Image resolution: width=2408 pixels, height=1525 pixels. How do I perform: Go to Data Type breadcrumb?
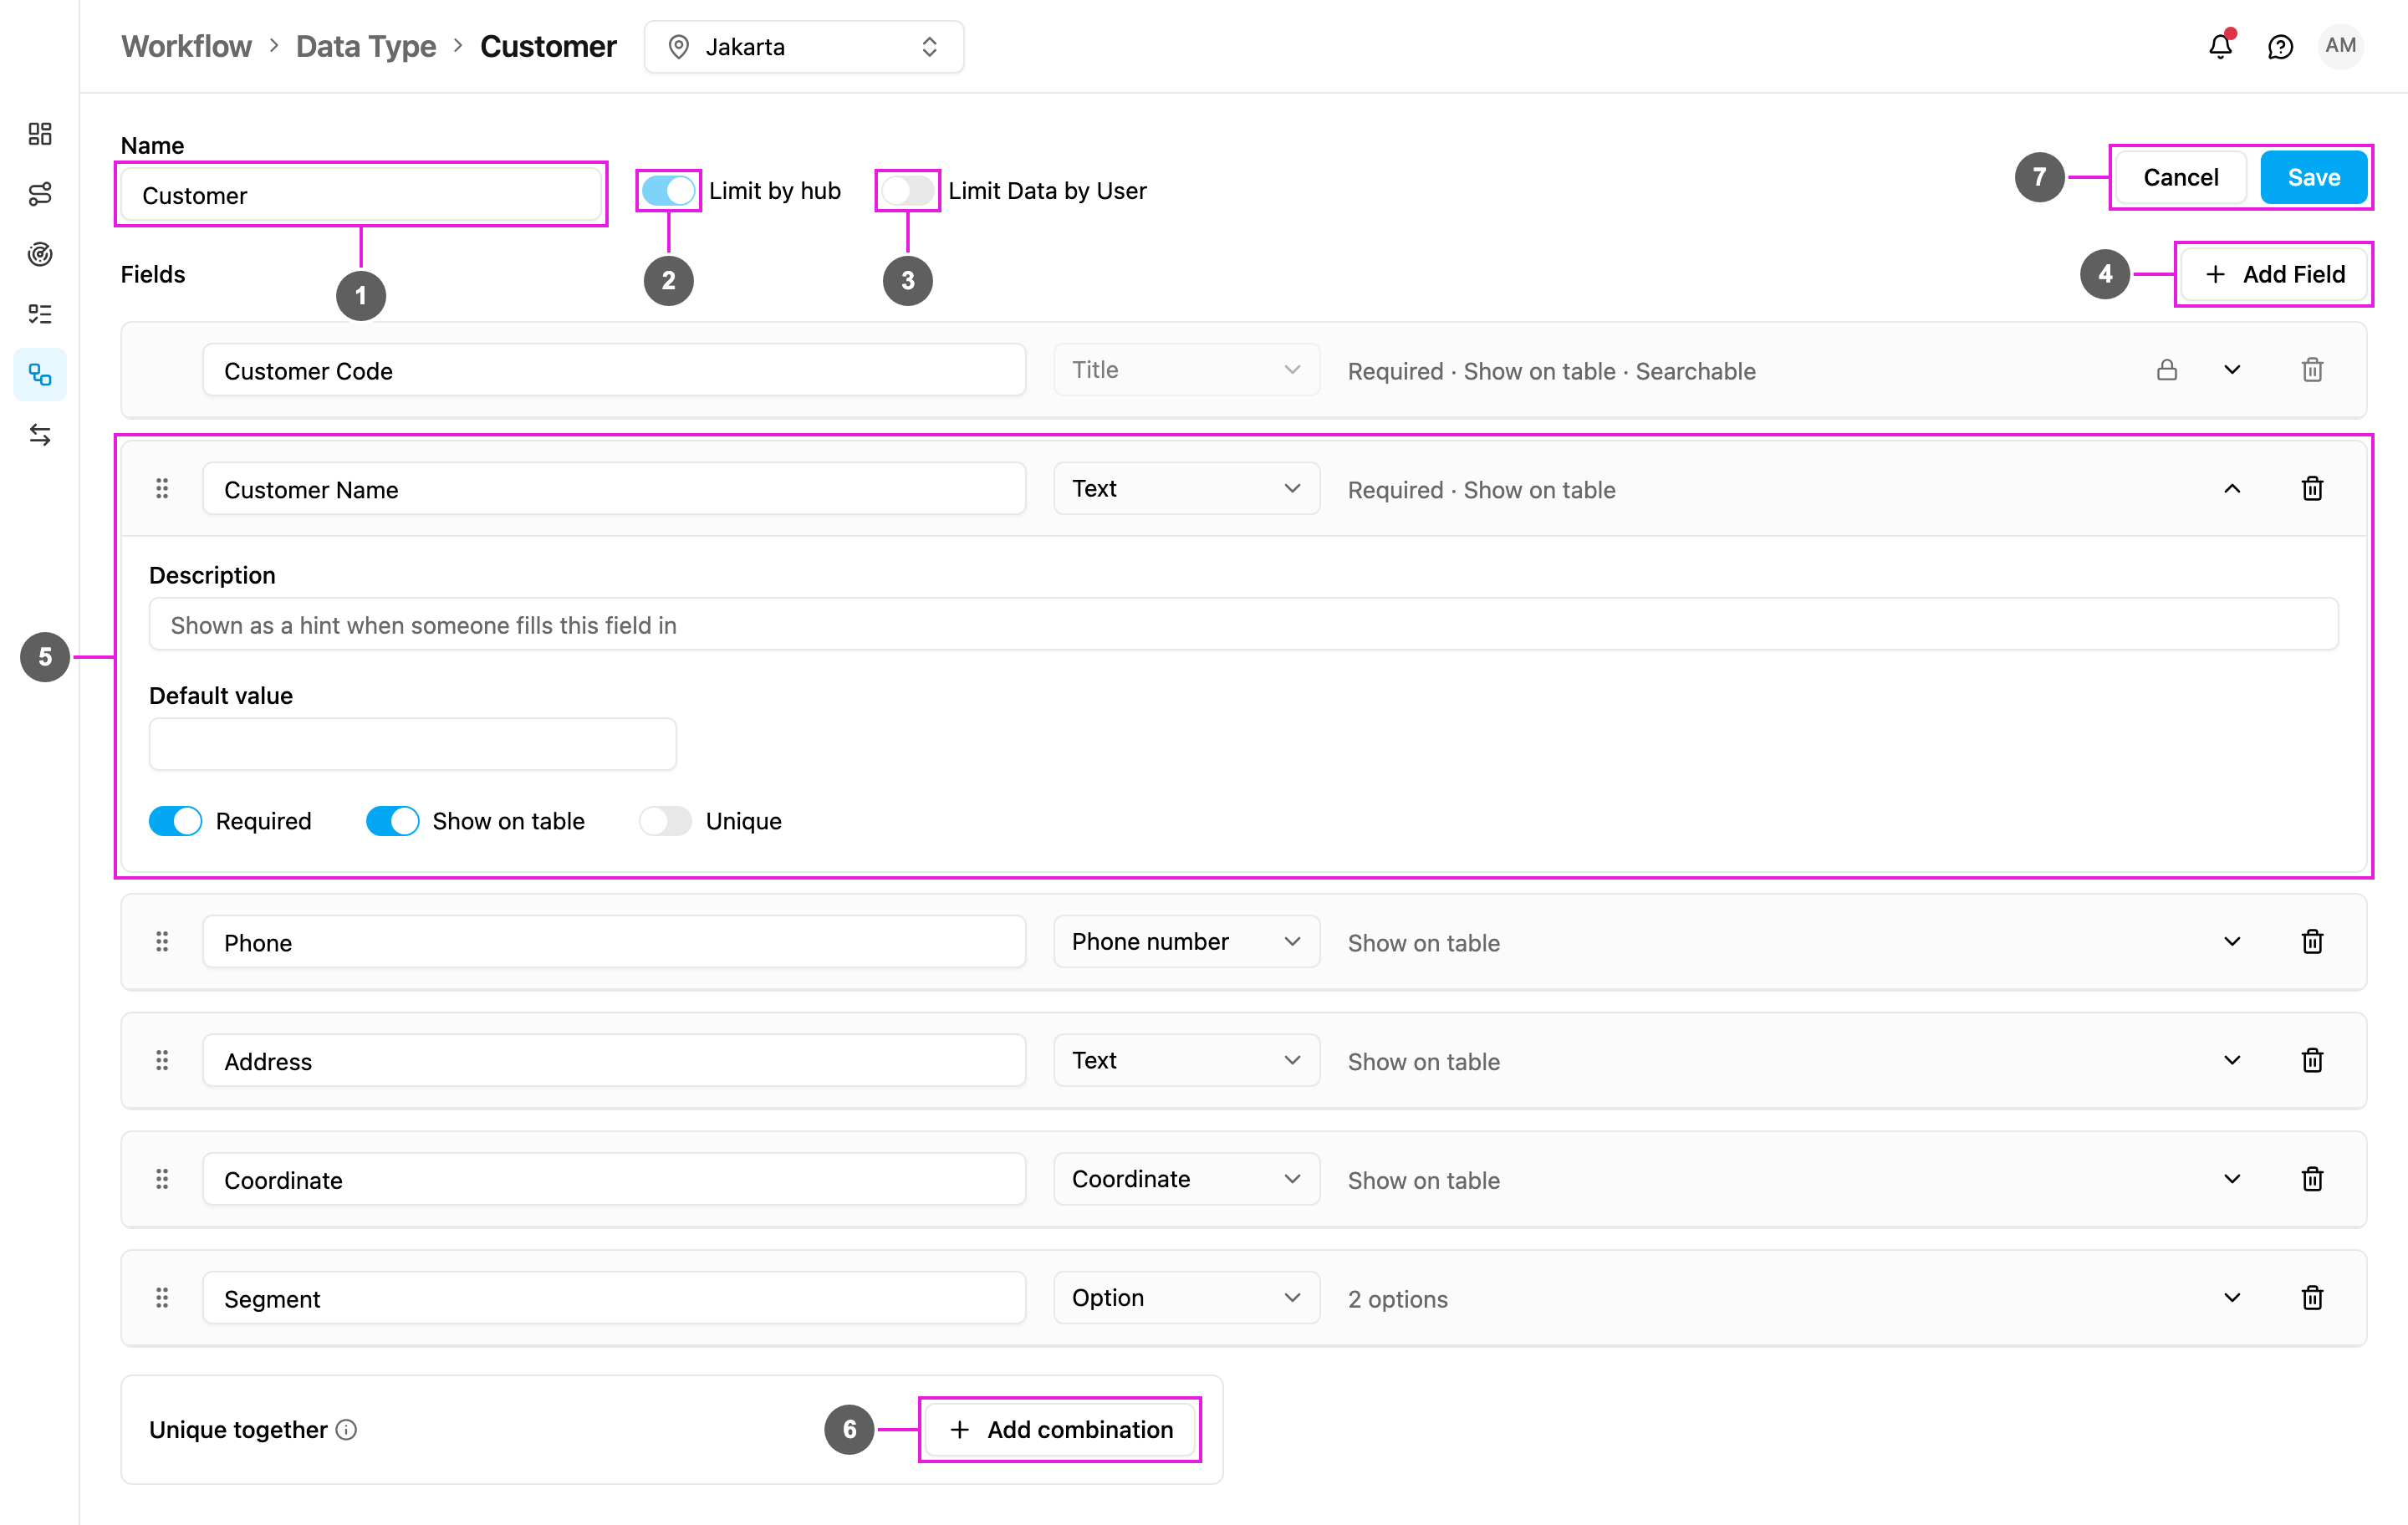click(x=366, y=47)
